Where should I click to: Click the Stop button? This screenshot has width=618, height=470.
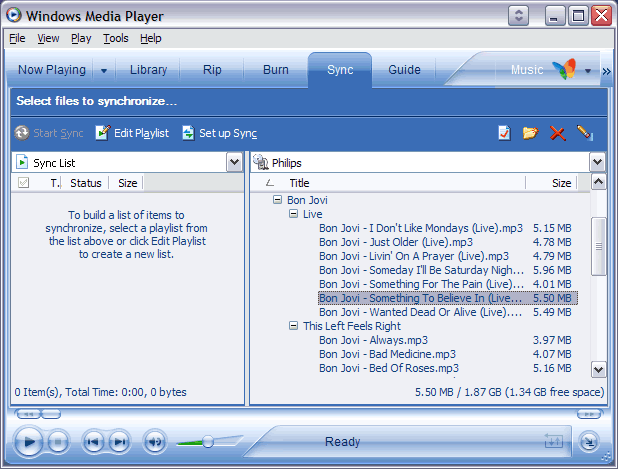click(58, 442)
